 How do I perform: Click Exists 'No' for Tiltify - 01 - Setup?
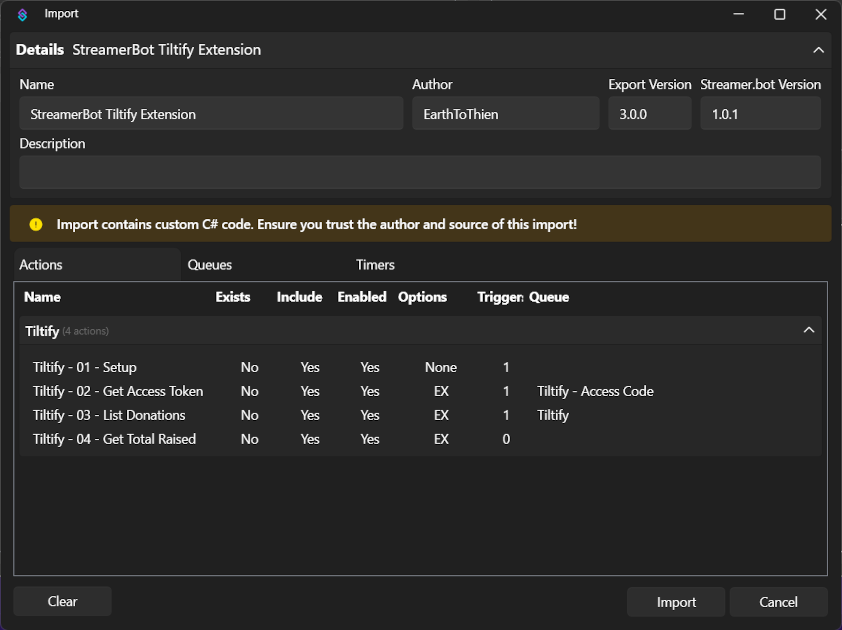point(250,367)
